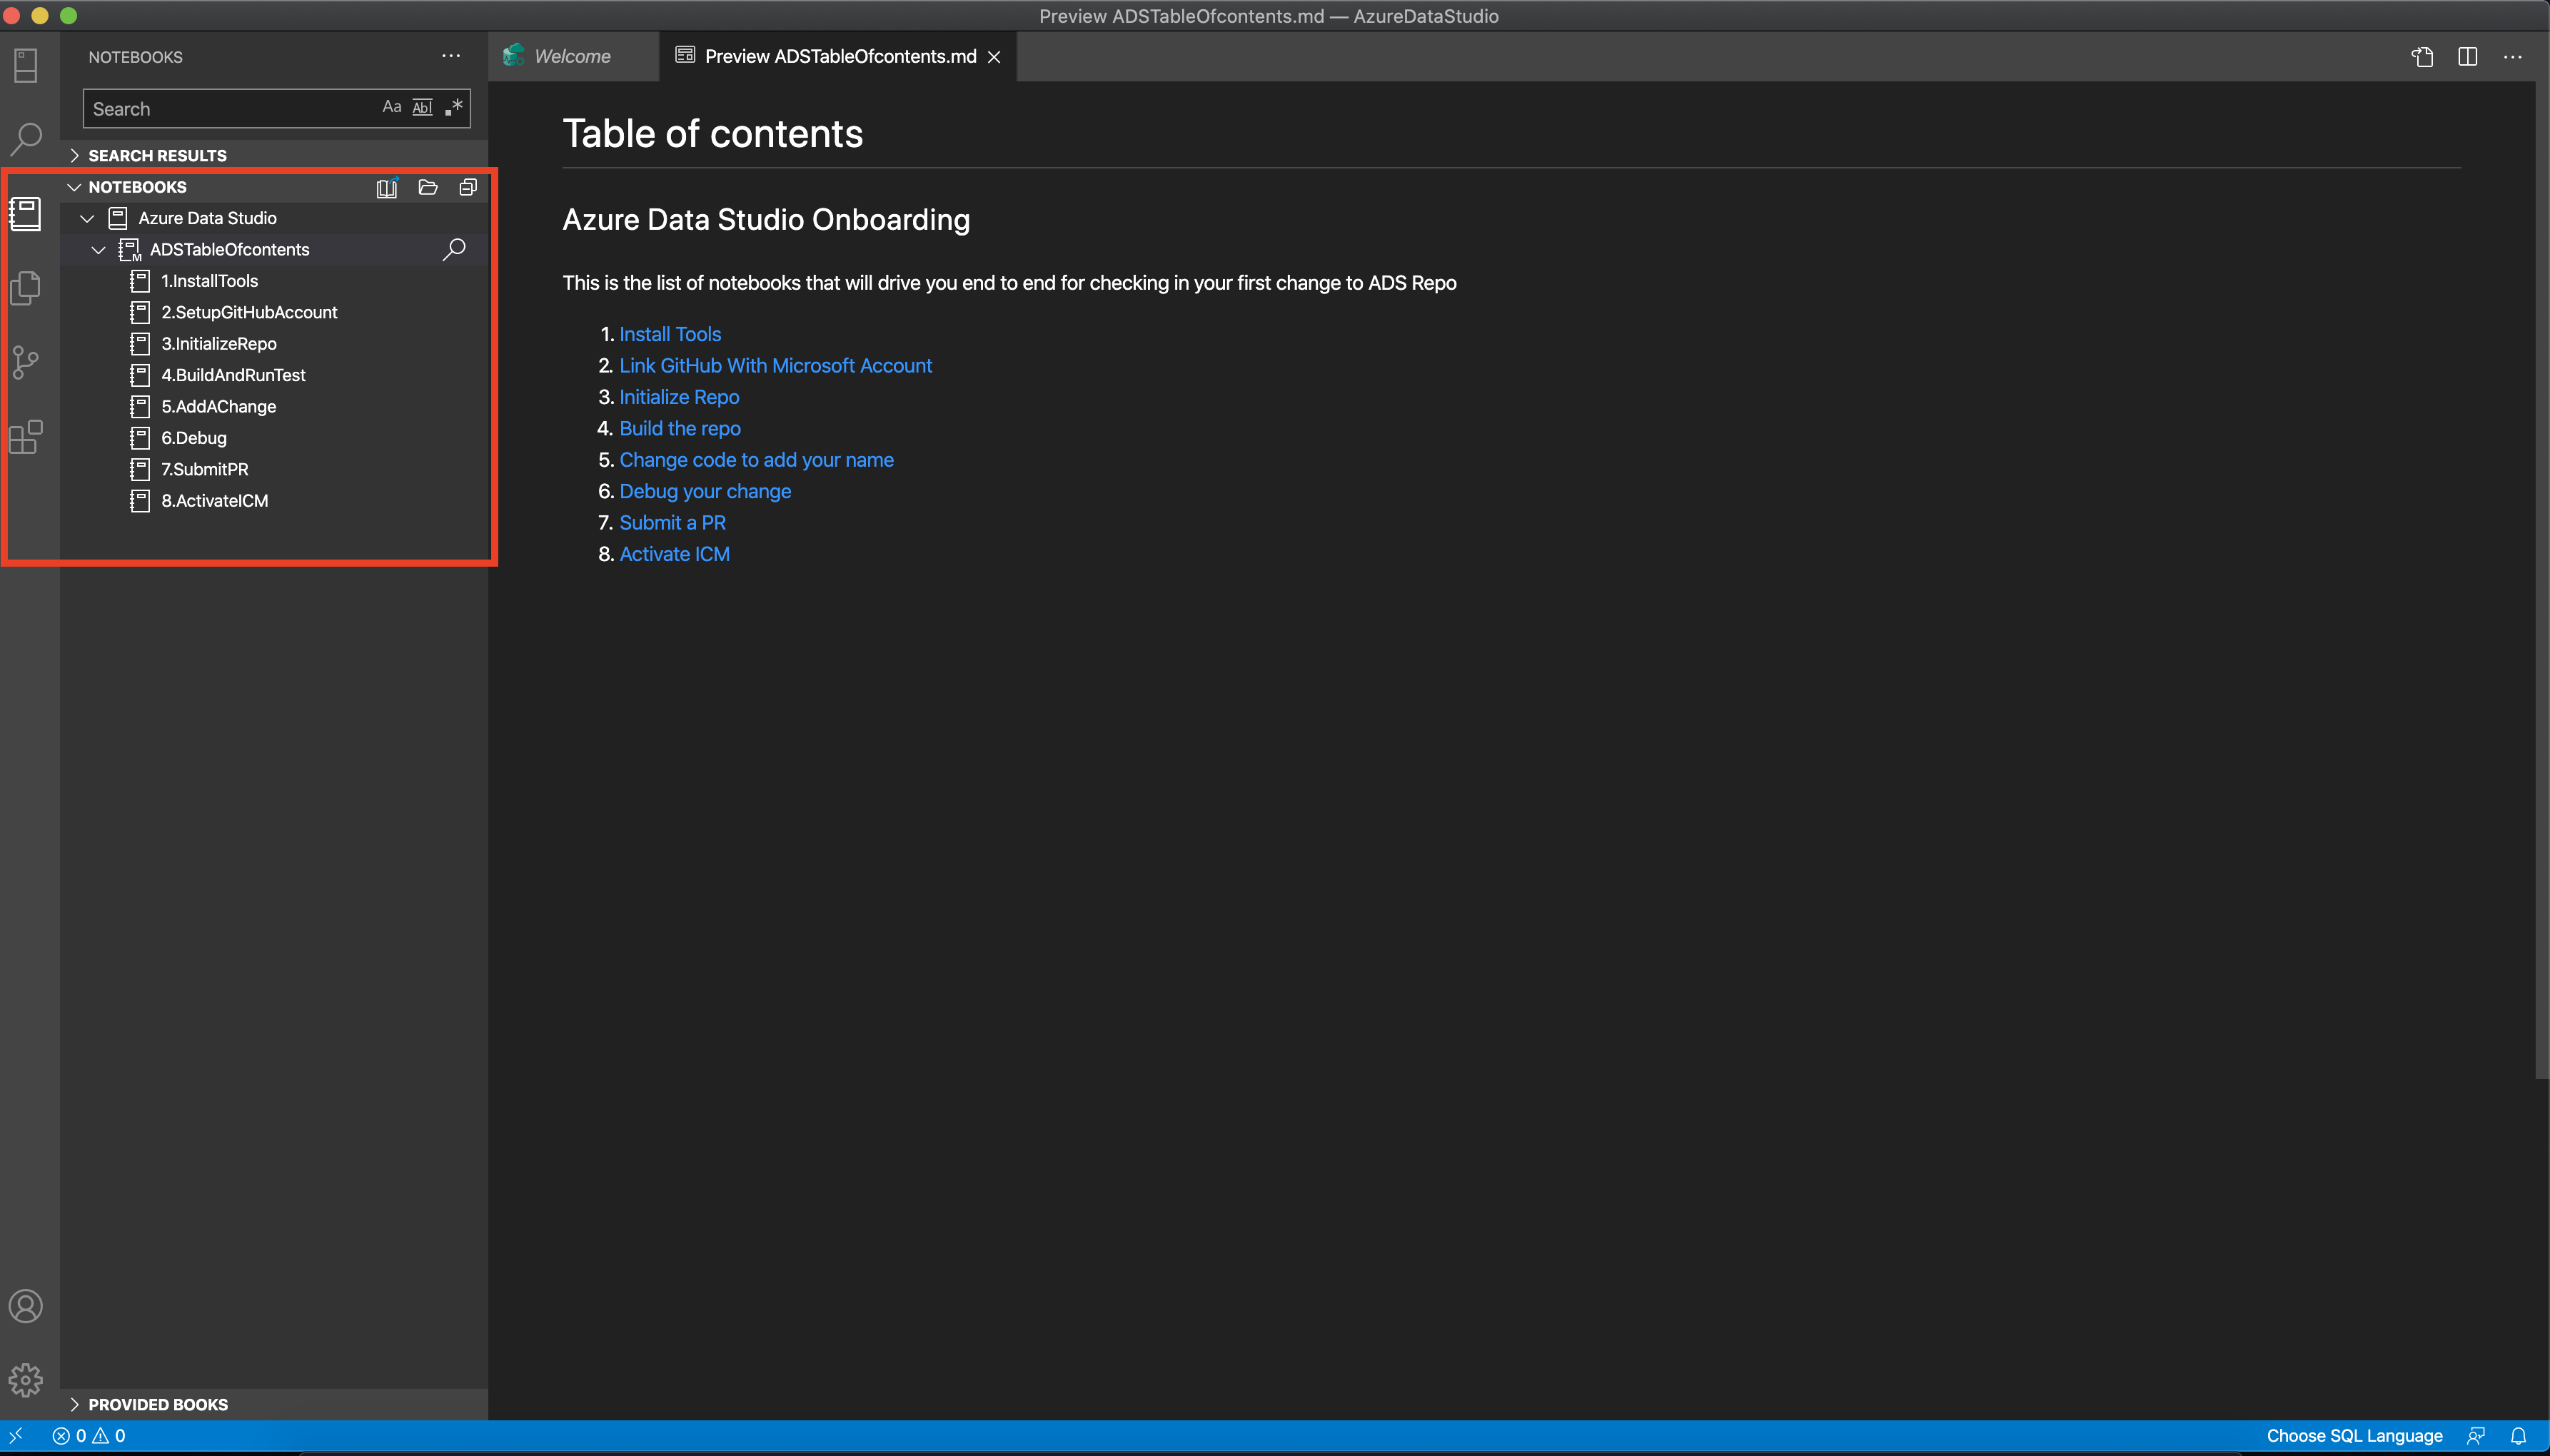The image size is (2550, 1456).
Task: Toggle whole word matching in search
Action: (x=422, y=107)
